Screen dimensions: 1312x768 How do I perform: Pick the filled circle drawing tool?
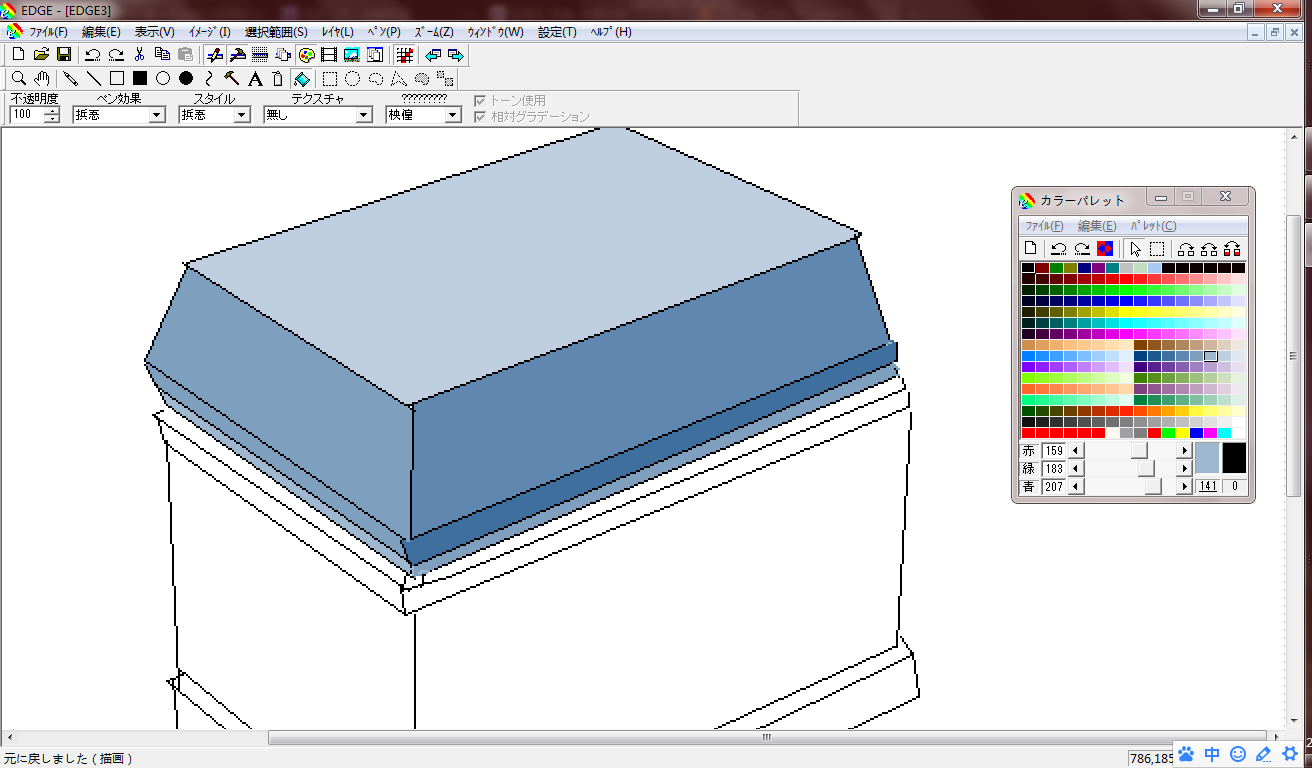coord(186,78)
